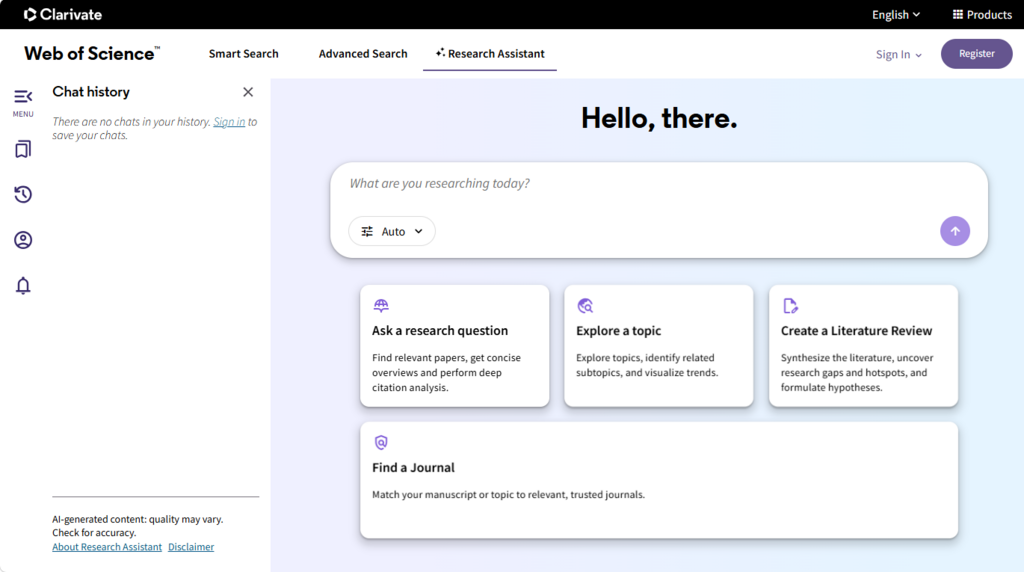This screenshot has height=572, width=1024.
Task: Click the Create a Literature Review document icon
Action: (x=790, y=306)
